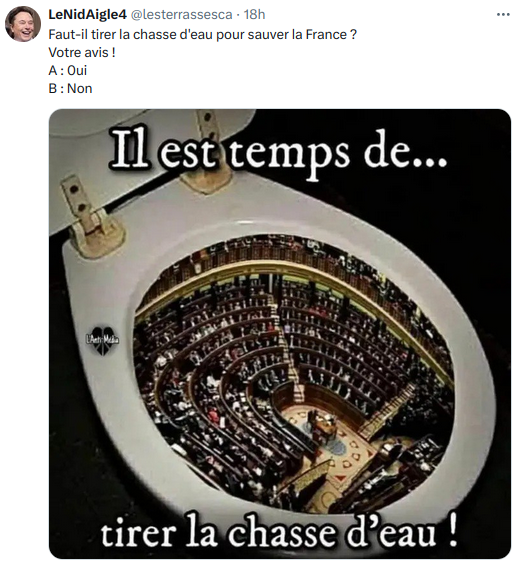Select the 'A : Oui' answer line
Screen dimensions: 518x566
click(68, 70)
